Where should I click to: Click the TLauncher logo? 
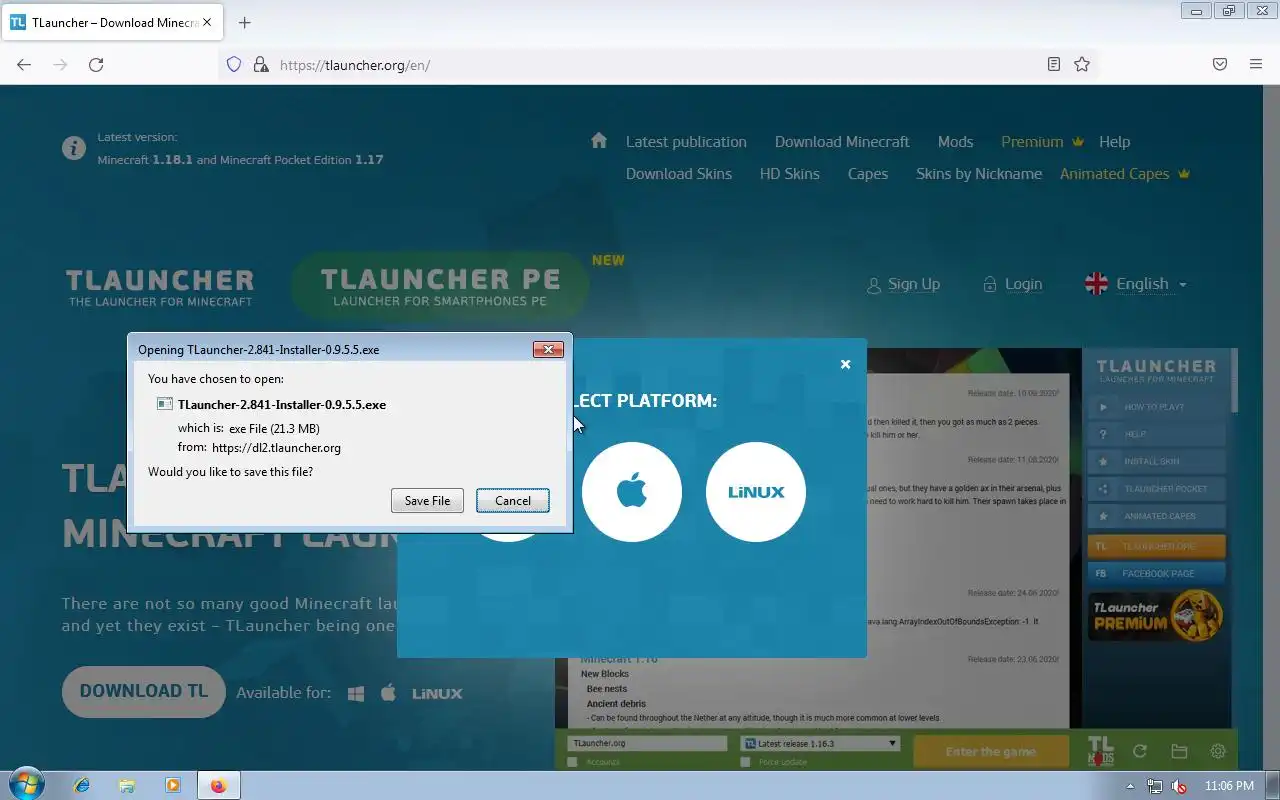coord(160,287)
